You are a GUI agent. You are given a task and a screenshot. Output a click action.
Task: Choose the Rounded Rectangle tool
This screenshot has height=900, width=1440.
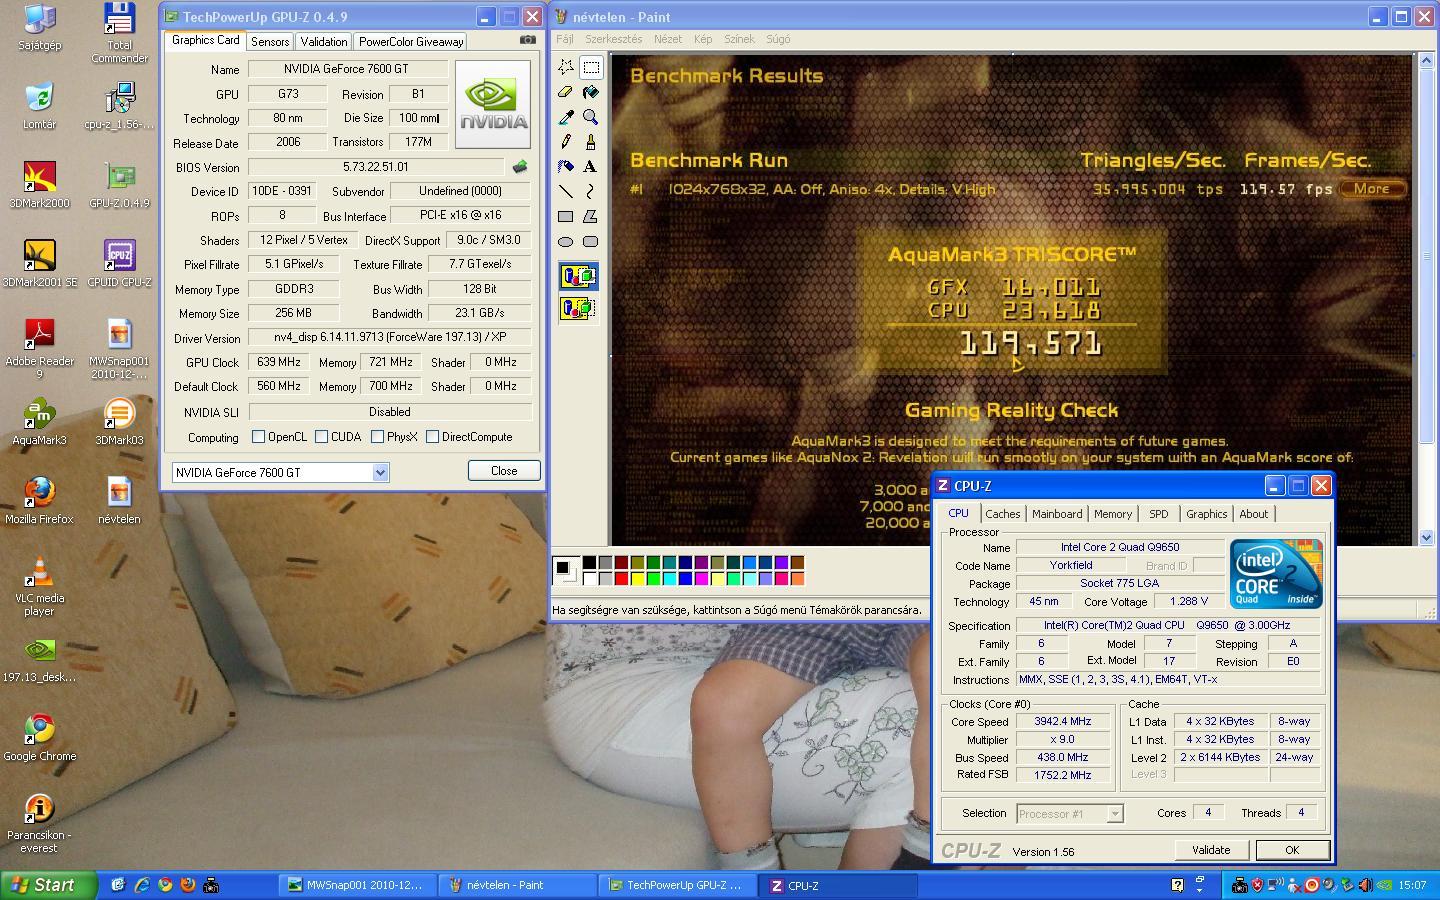(591, 241)
